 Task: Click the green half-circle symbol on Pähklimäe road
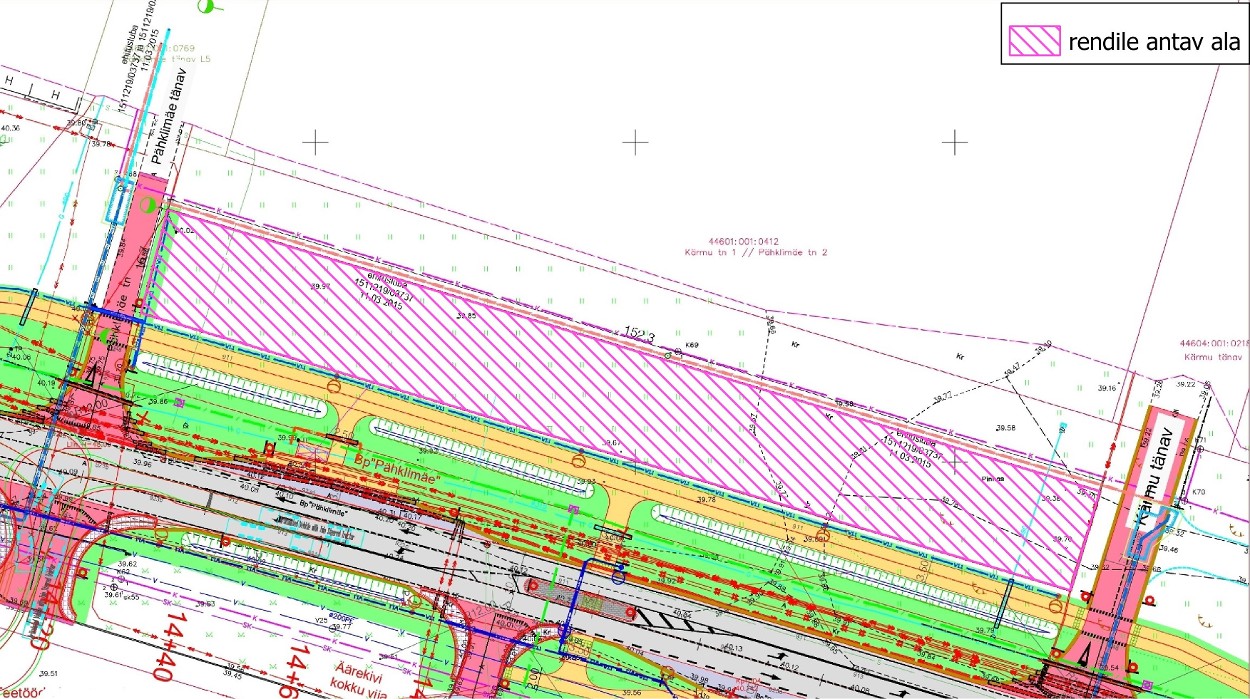[x=148, y=205]
